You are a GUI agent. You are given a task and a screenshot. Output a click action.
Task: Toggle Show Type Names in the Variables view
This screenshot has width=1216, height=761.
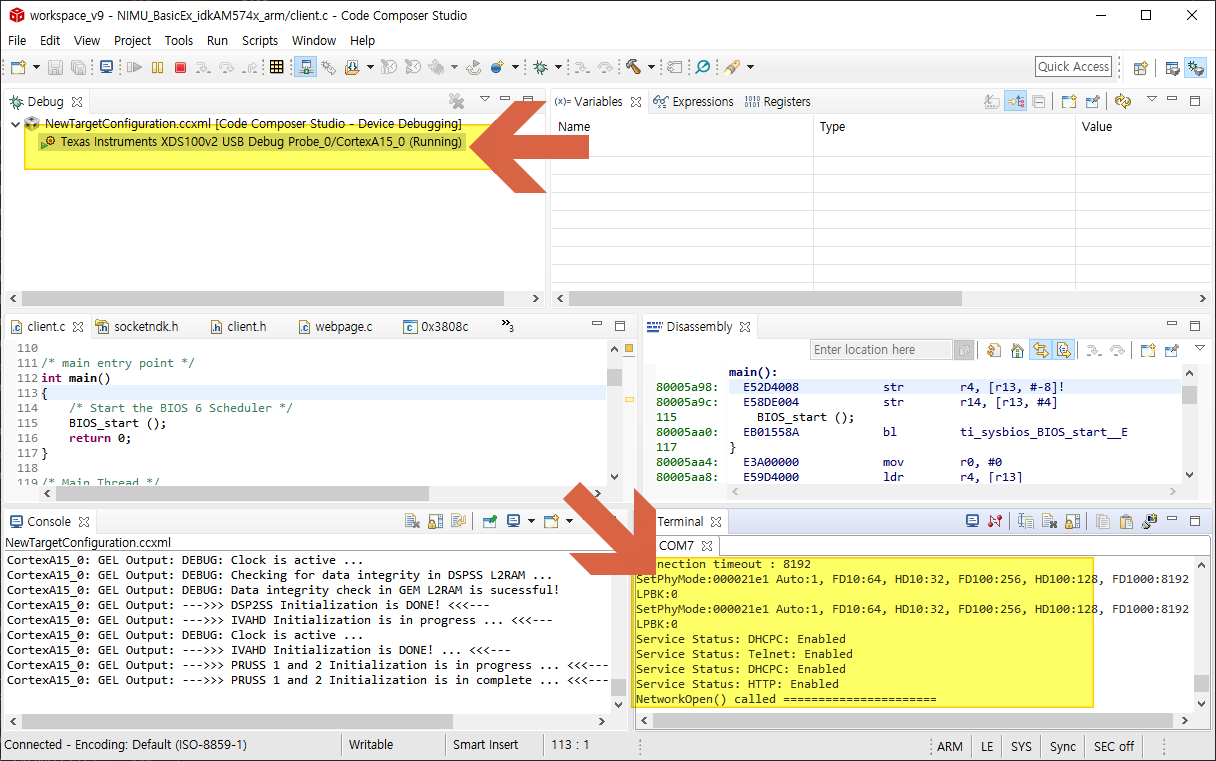click(991, 101)
